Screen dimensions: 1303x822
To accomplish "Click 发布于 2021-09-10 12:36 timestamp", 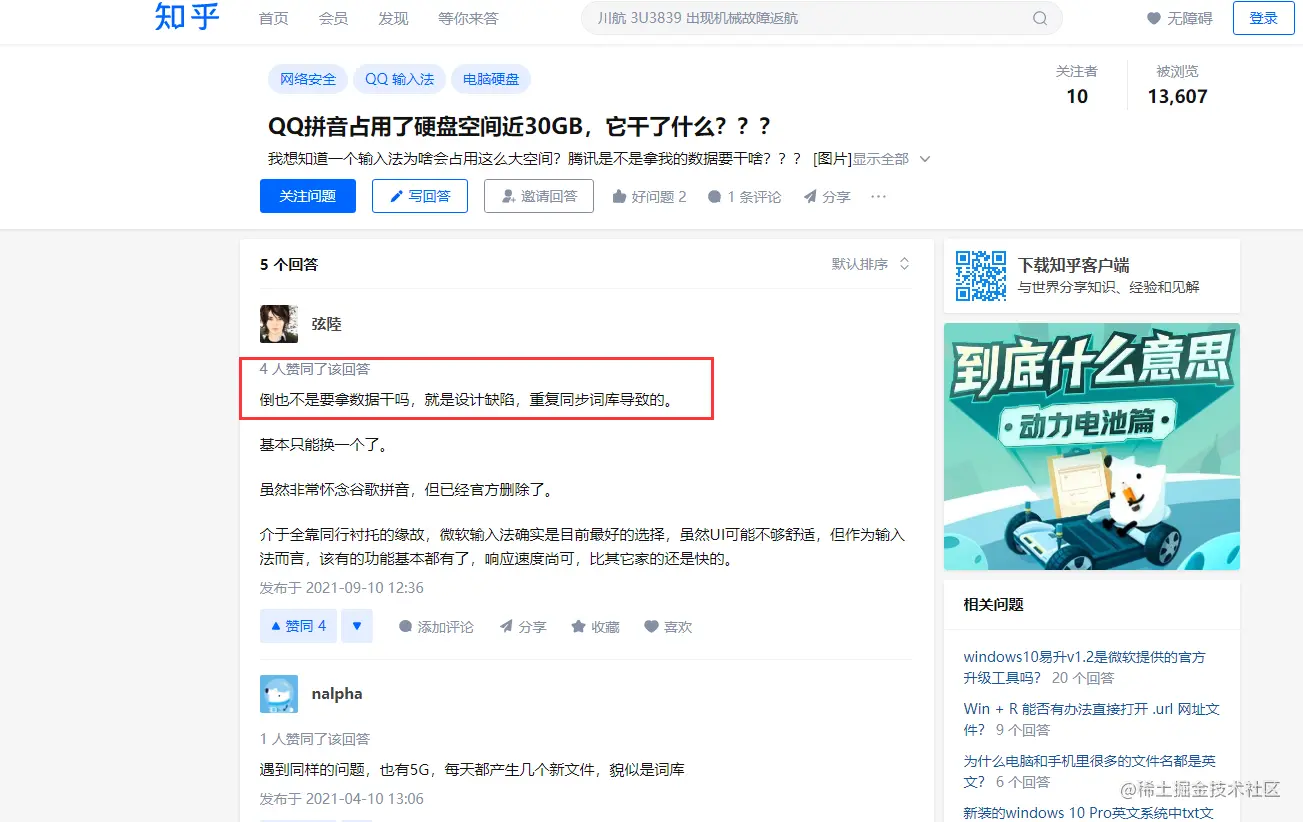I will click(x=342, y=587).
